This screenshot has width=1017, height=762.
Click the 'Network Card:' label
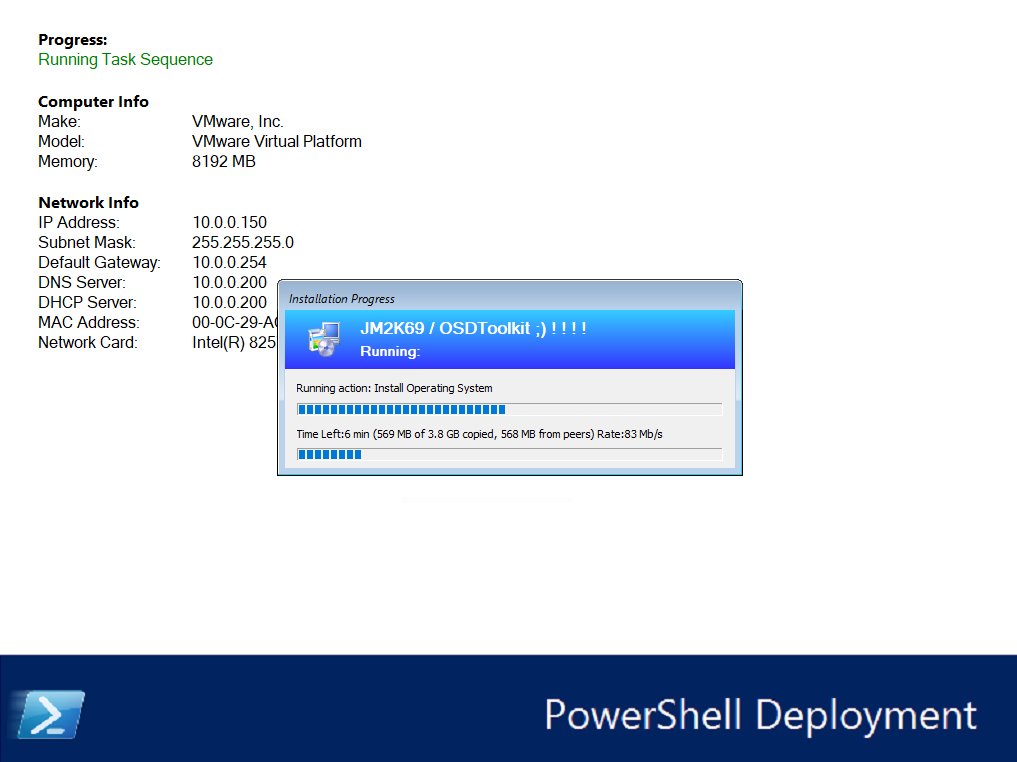click(88, 343)
